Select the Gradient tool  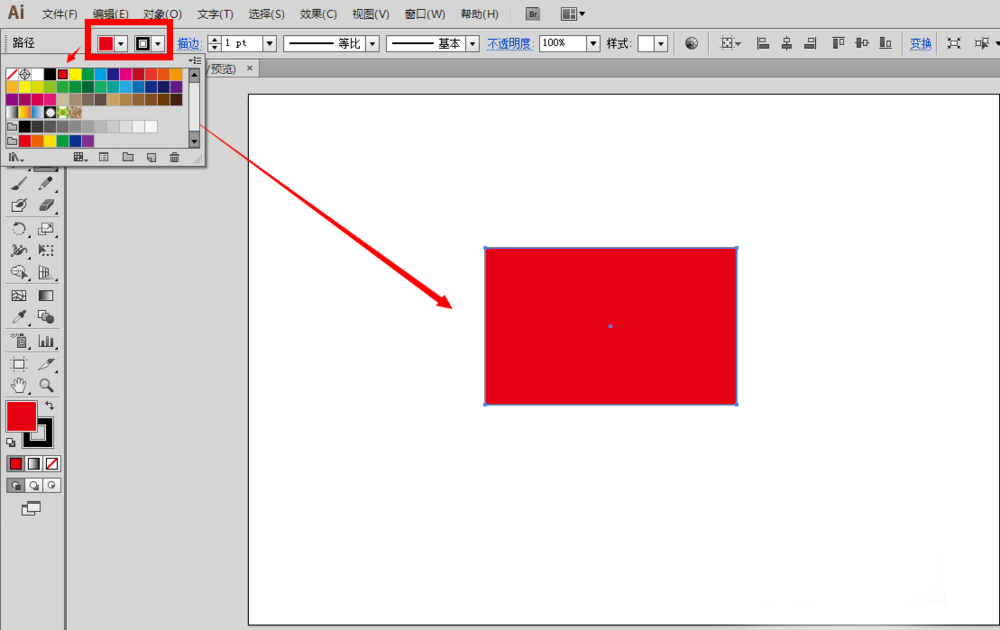tap(45, 296)
